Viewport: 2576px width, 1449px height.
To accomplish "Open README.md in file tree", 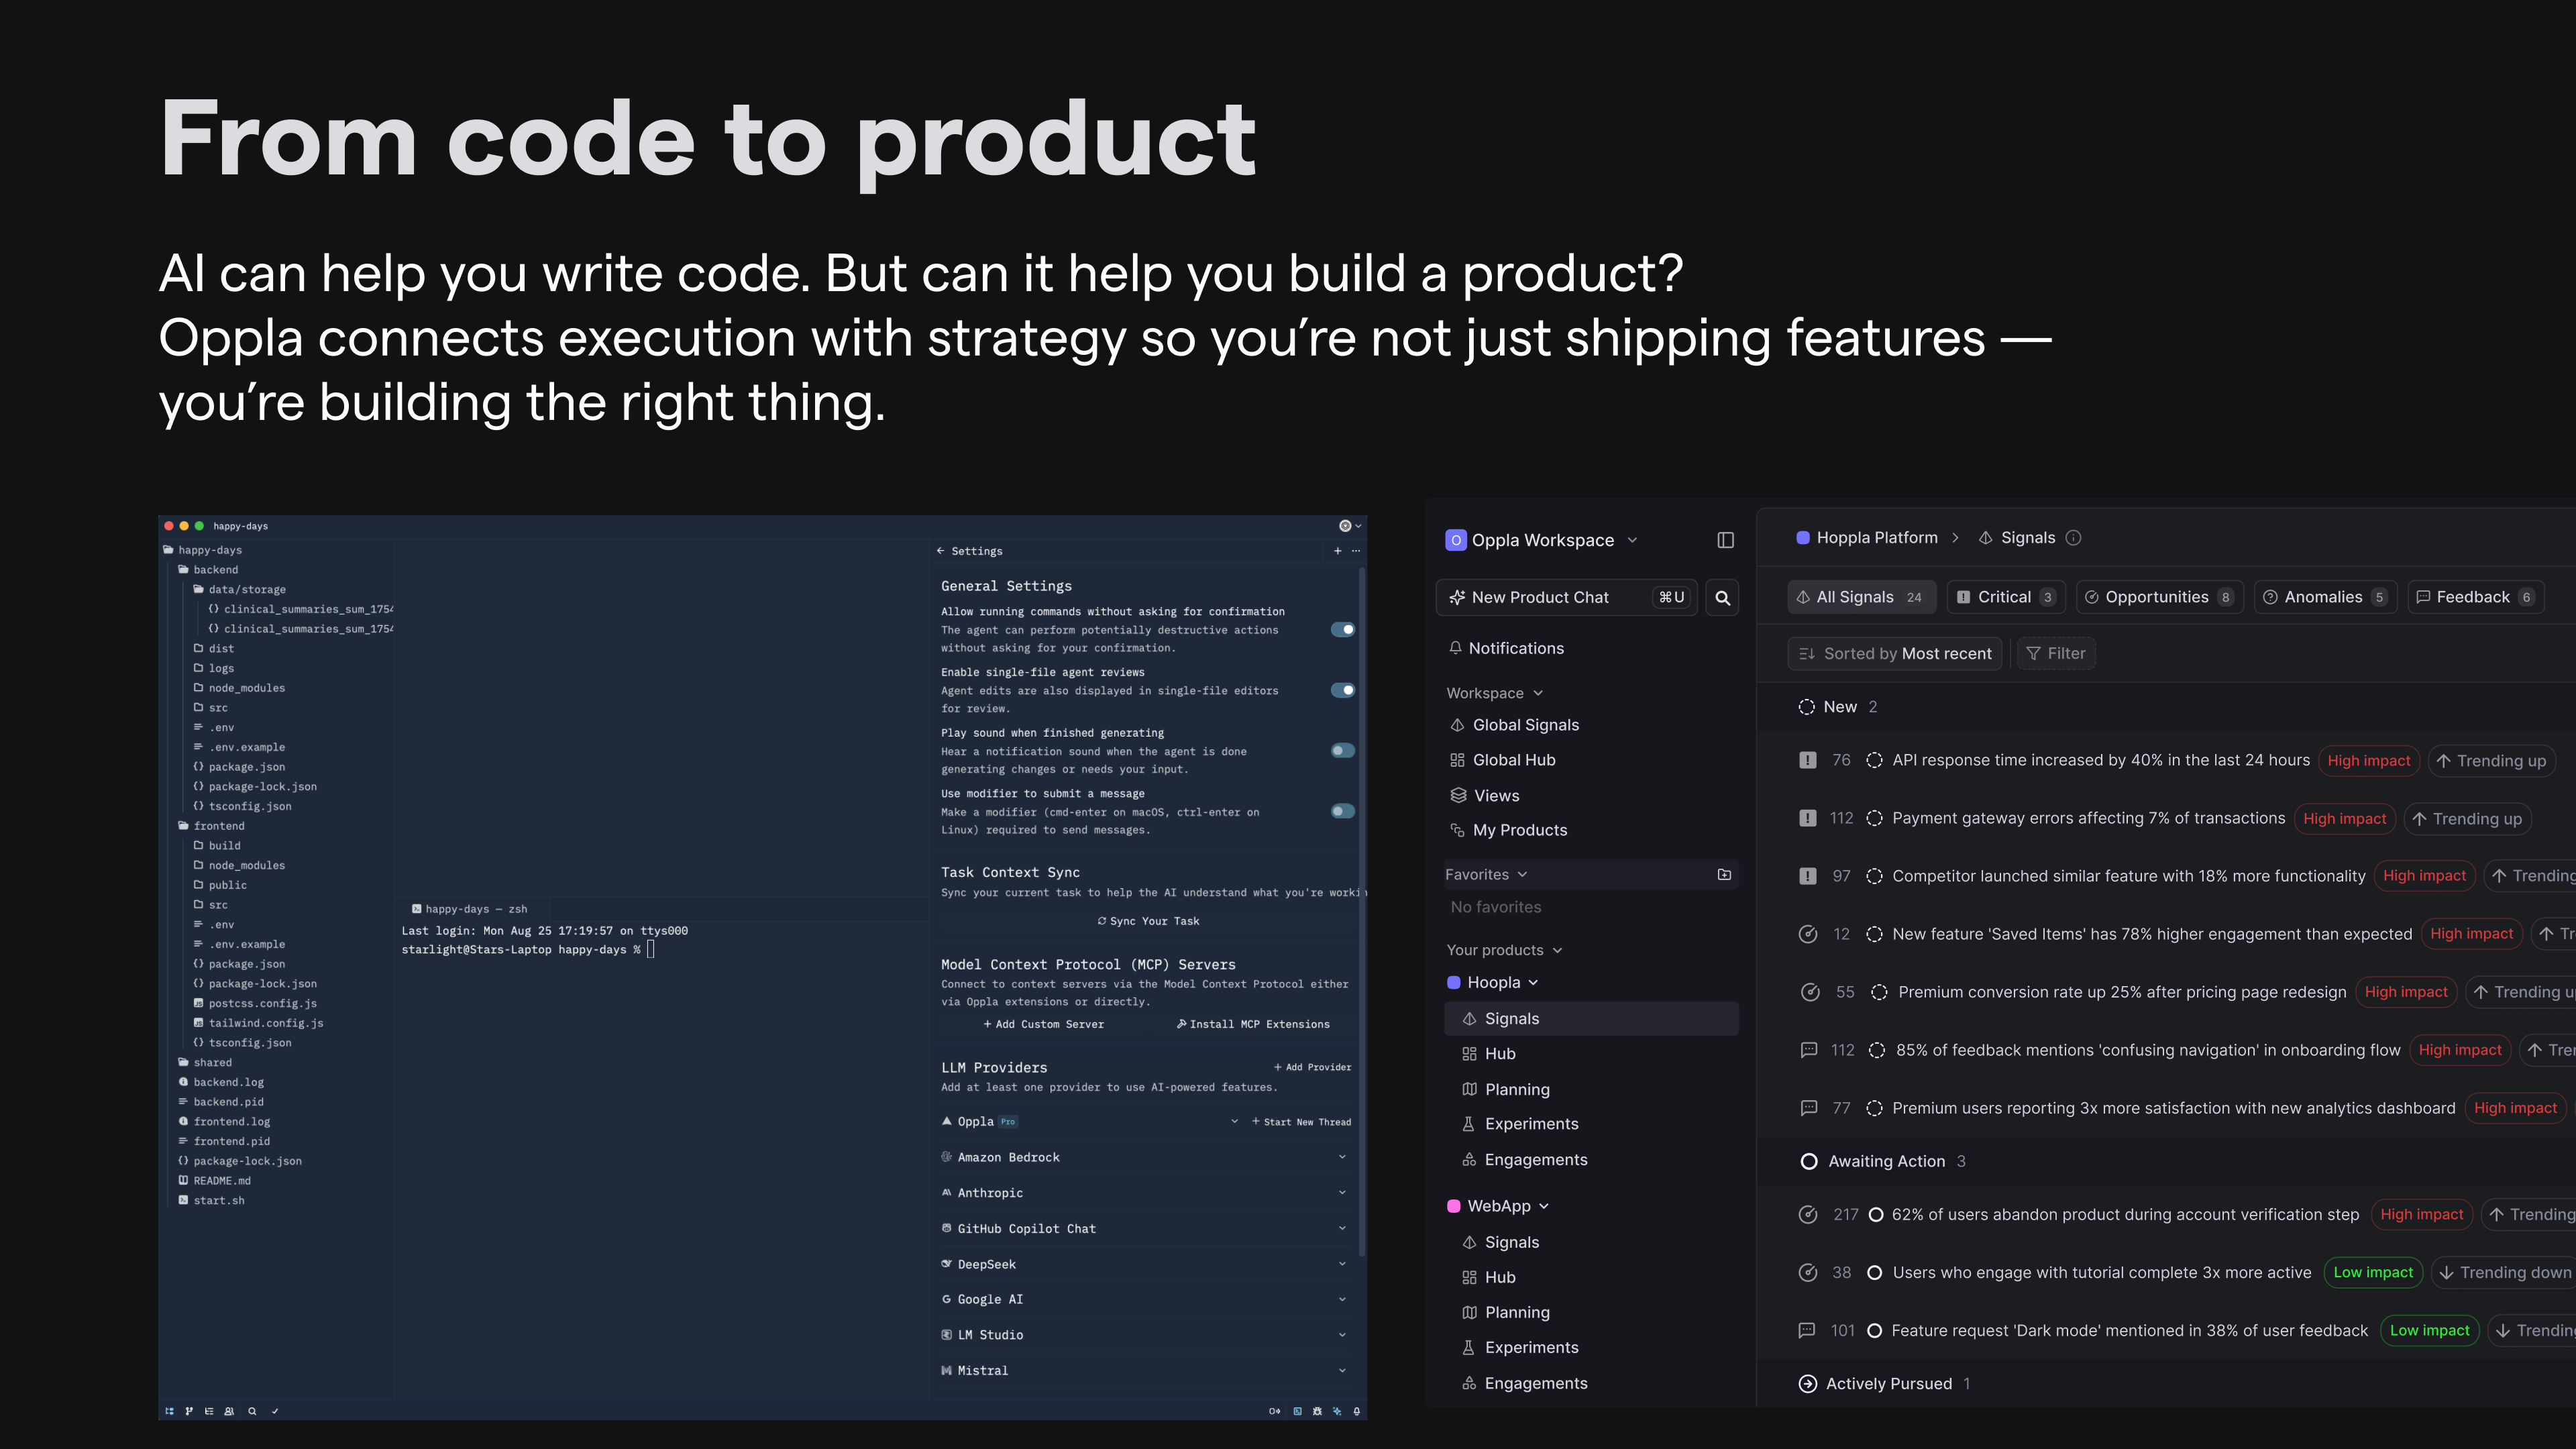I will pyautogui.click(x=215, y=1181).
